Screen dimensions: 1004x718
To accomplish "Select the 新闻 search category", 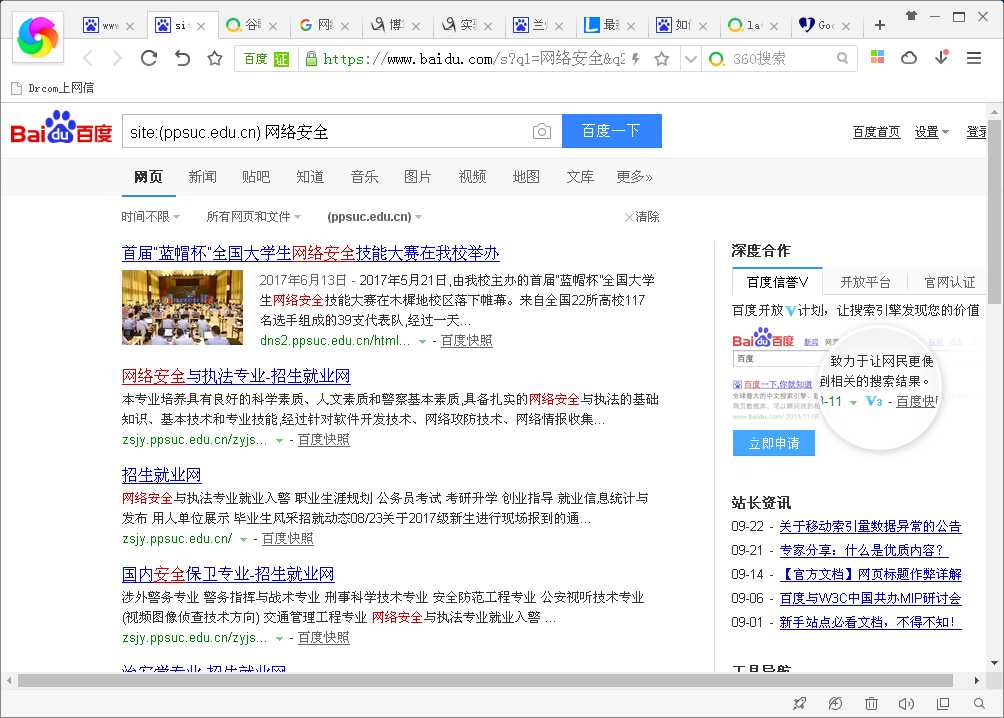I will point(202,177).
